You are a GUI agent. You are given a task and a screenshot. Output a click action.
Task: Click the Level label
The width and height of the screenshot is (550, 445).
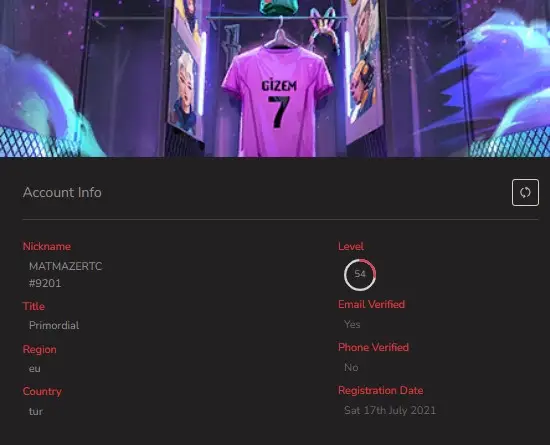[351, 246]
